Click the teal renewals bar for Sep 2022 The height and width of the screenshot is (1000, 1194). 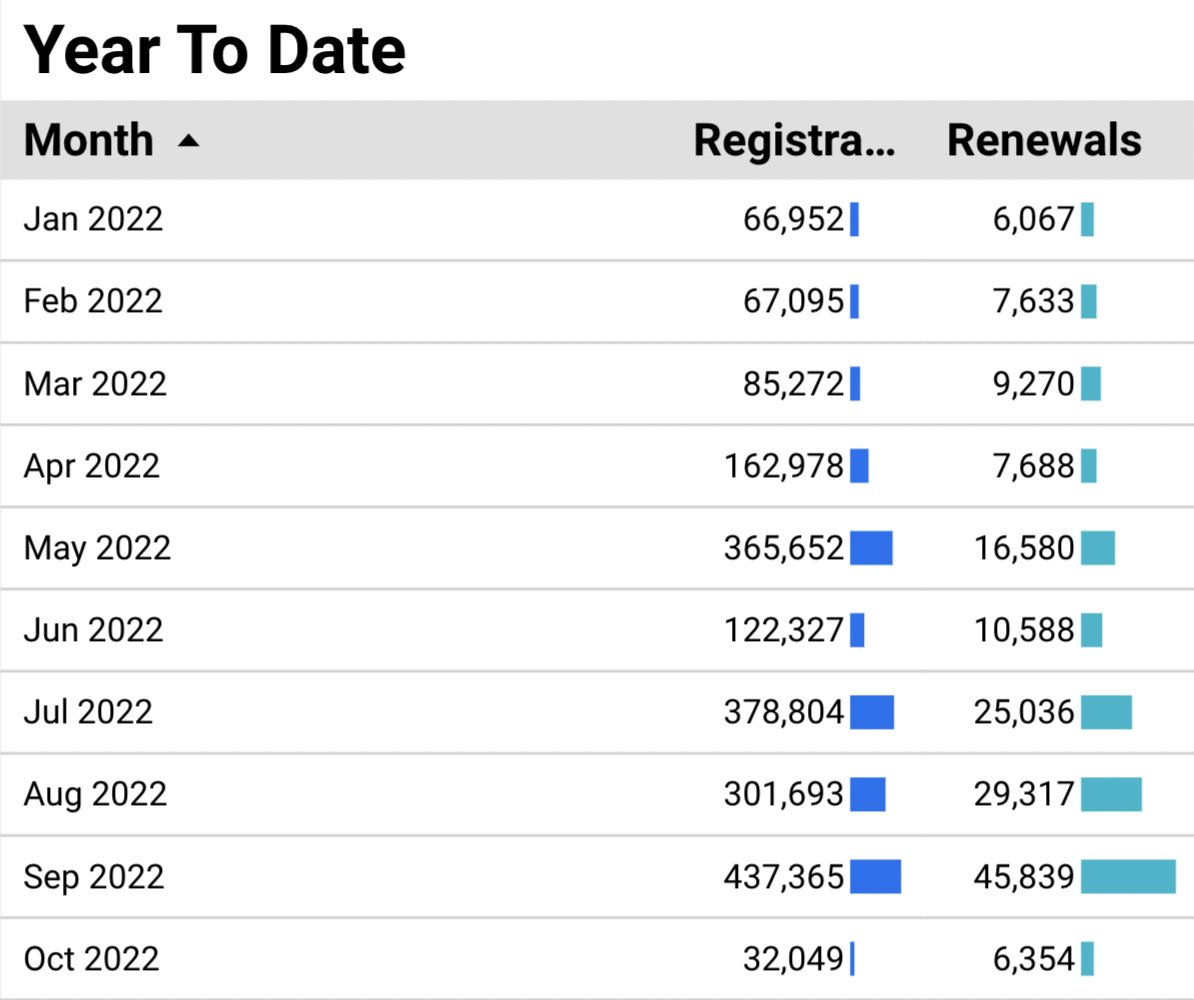click(x=1129, y=877)
